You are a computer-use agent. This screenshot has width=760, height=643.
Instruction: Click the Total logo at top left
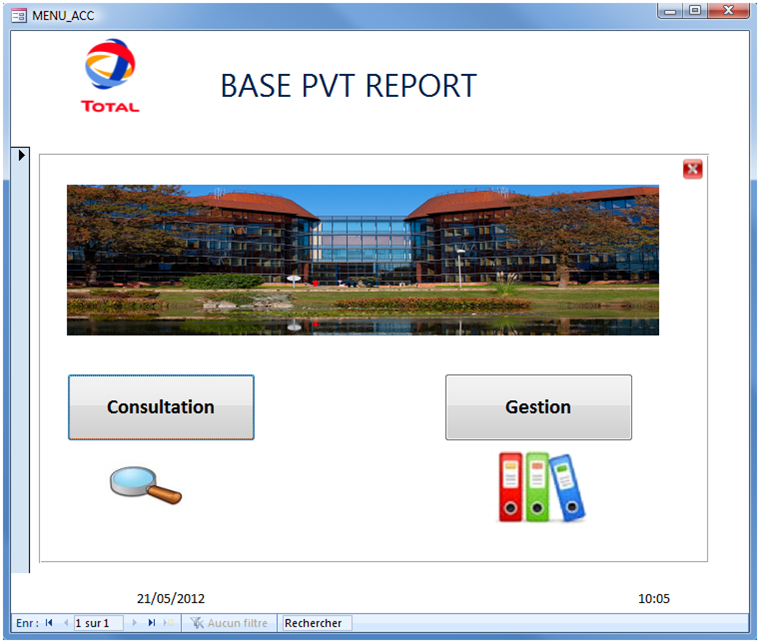pyautogui.click(x=110, y=76)
